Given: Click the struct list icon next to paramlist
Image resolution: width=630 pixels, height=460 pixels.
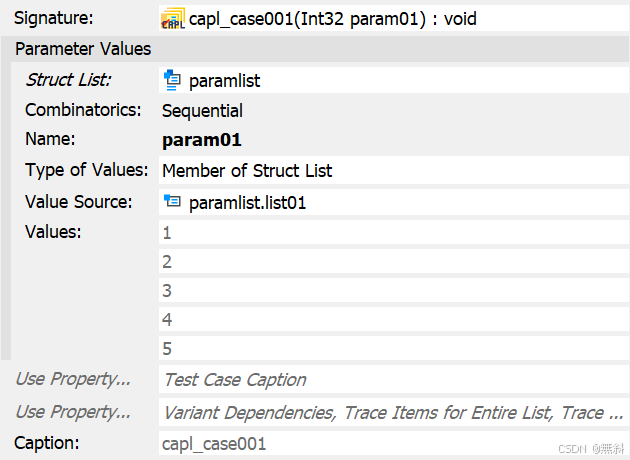Looking at the screenshot, I should (x=172, y=80).
